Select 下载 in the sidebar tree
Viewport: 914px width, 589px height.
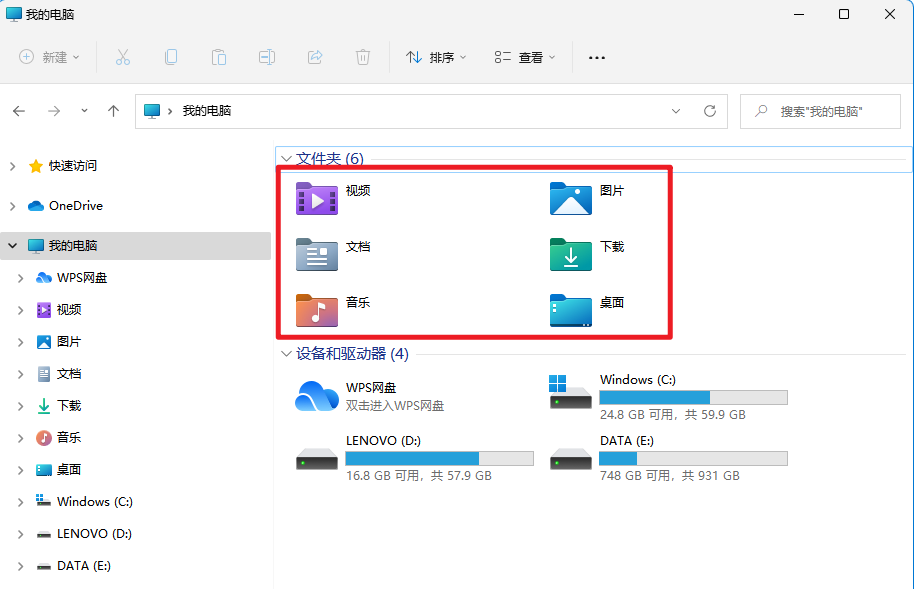(x=69, y=406)
